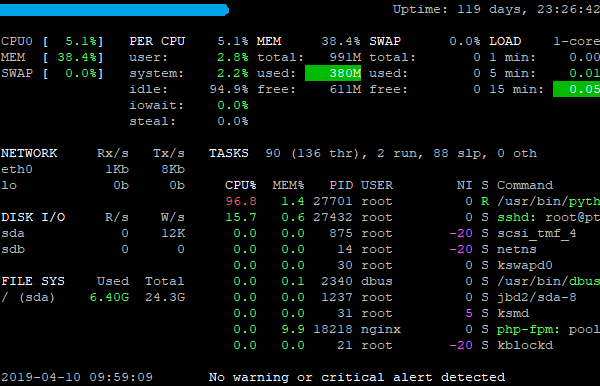Select process PID 27701

333,201
